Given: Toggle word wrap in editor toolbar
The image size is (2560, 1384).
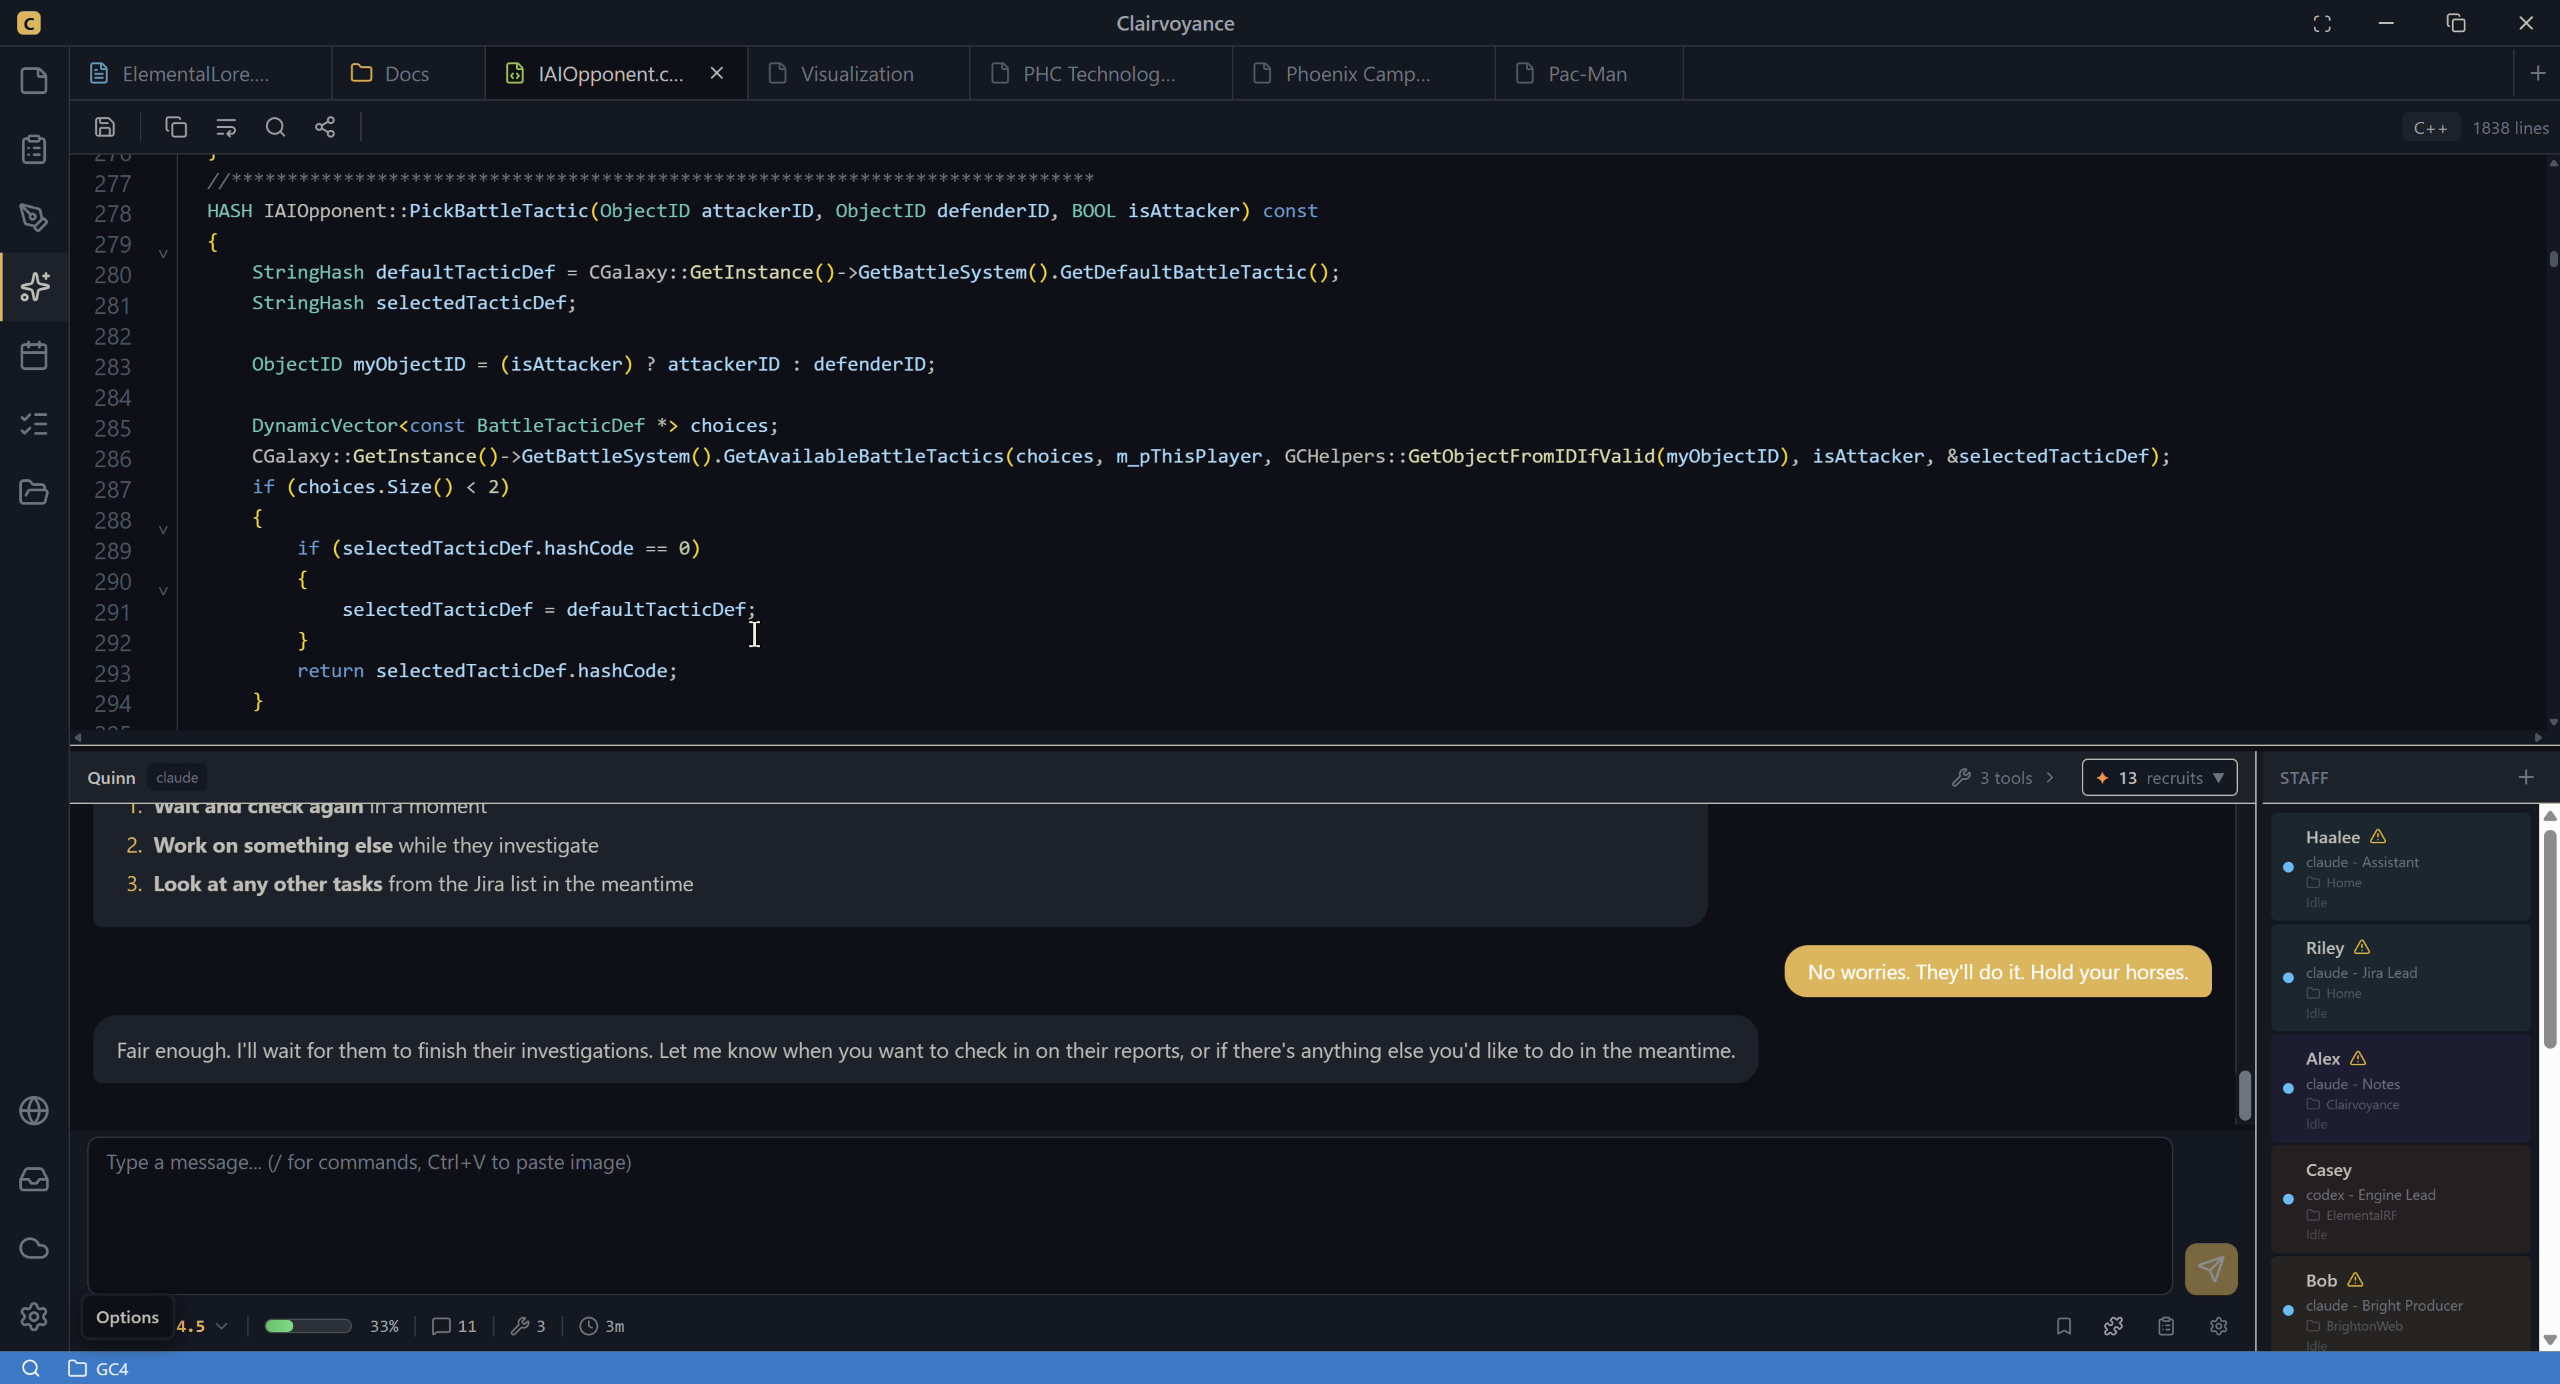Looking at the screenshot, I should click(226, 127).
